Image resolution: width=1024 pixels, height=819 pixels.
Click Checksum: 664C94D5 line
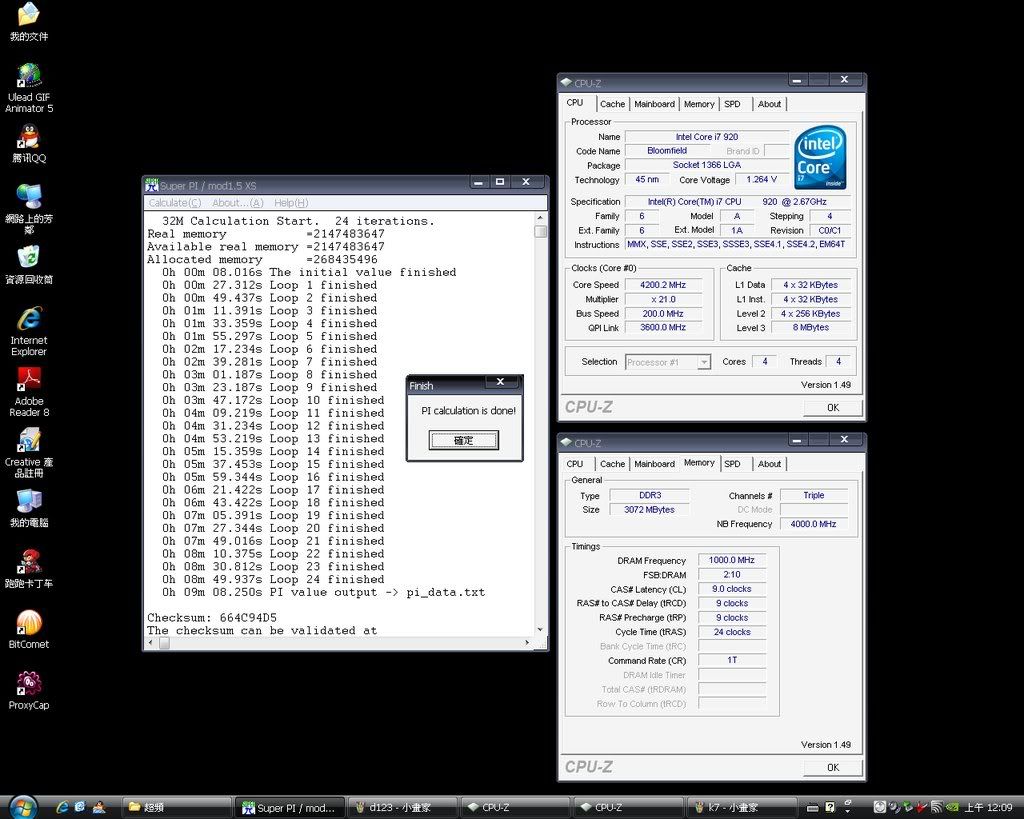(x=212, y=617)
